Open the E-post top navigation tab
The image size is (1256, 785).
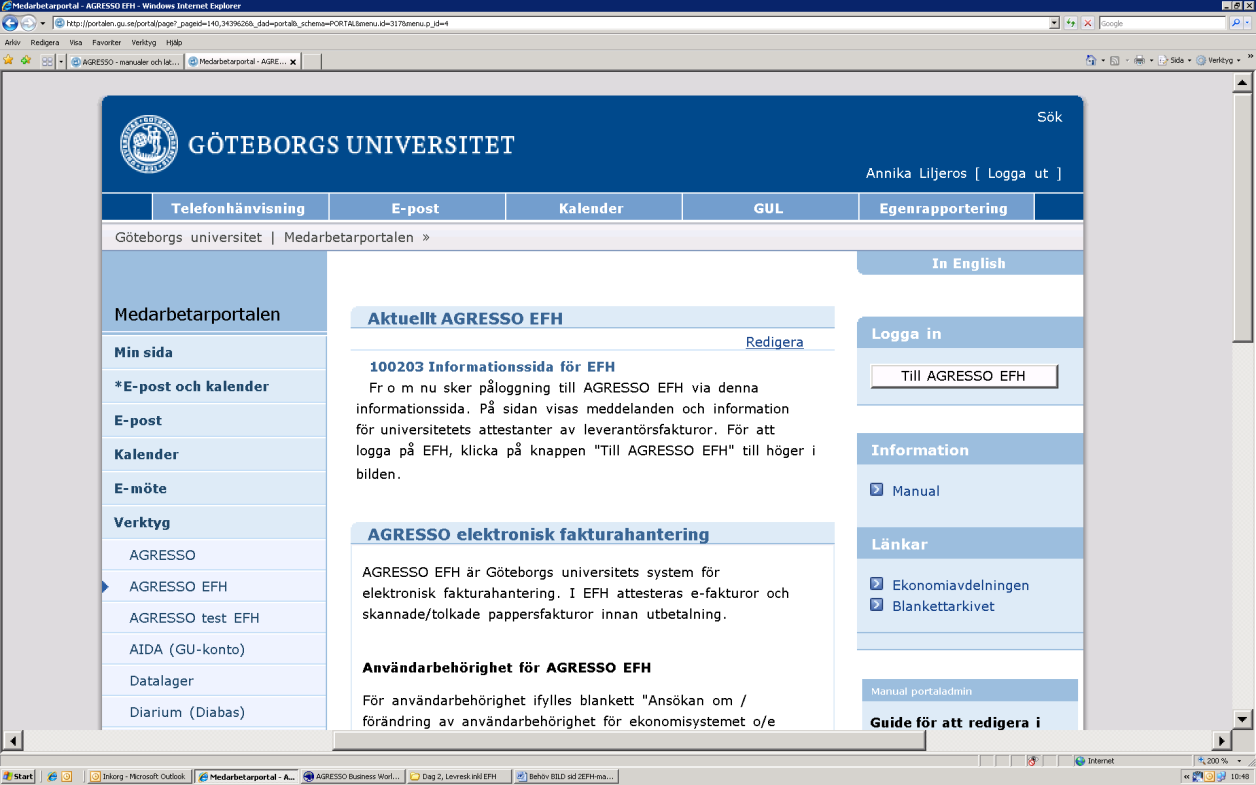click(x=415, y=208)
